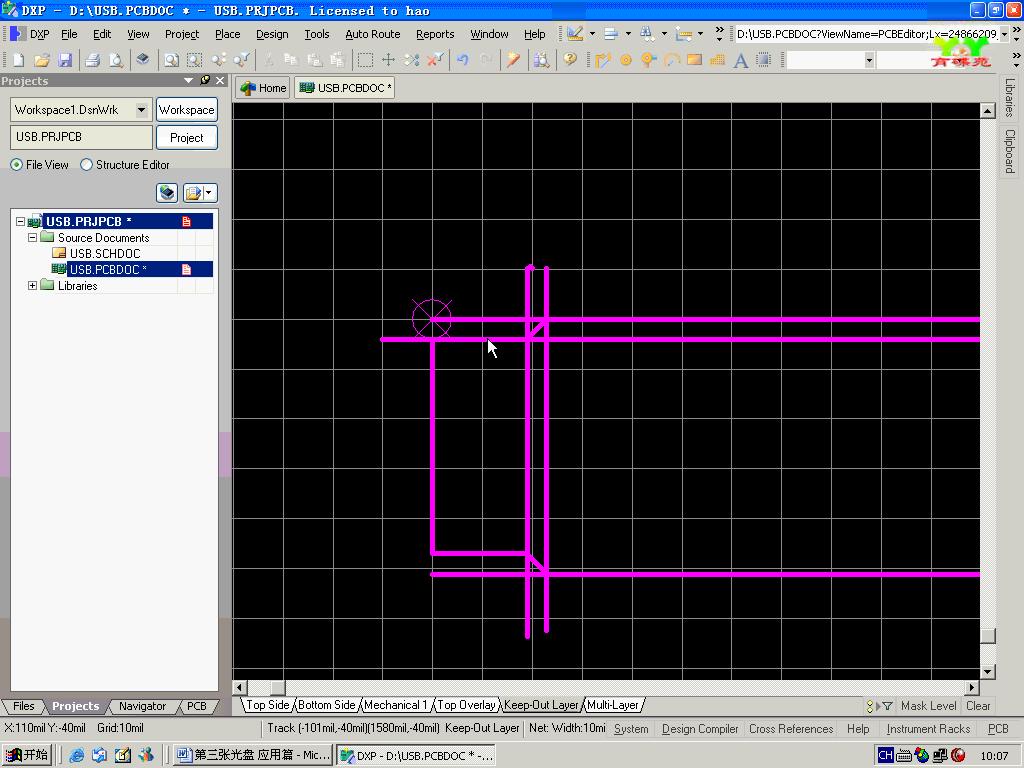Click the Cross Probe icon
Screen dimensions: 1024x768
(513, 60)
